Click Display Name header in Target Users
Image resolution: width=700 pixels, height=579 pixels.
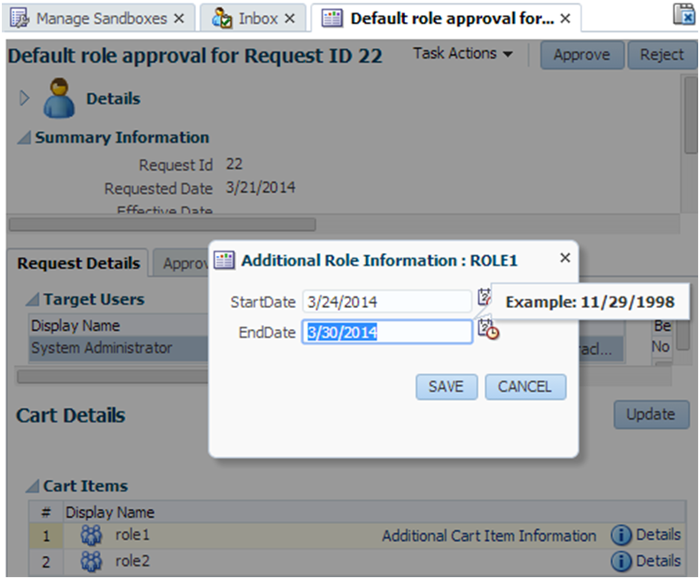(x=75, y=325)
